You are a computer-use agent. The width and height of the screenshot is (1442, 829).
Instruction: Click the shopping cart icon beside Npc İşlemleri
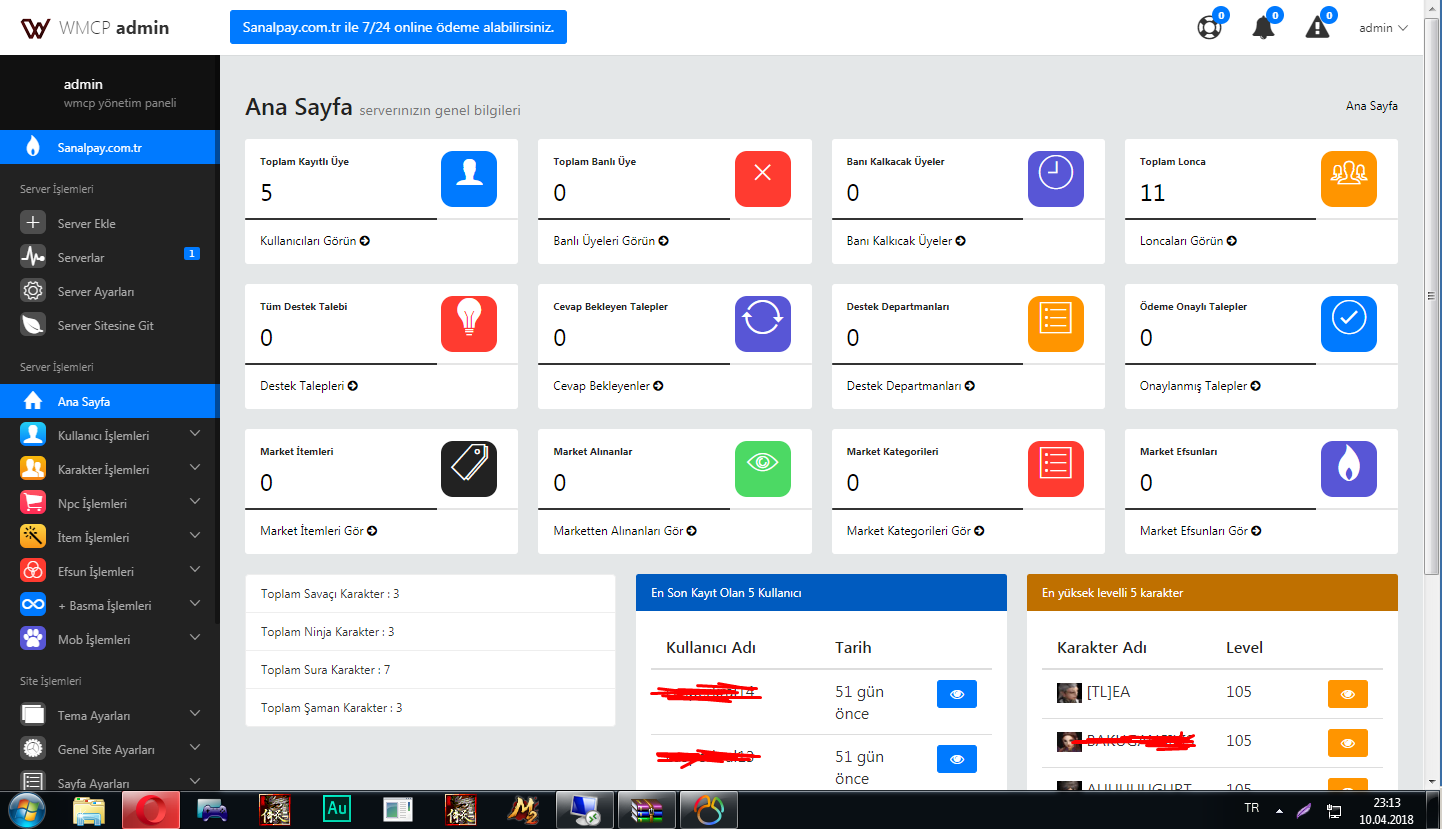tap(33, 503)
